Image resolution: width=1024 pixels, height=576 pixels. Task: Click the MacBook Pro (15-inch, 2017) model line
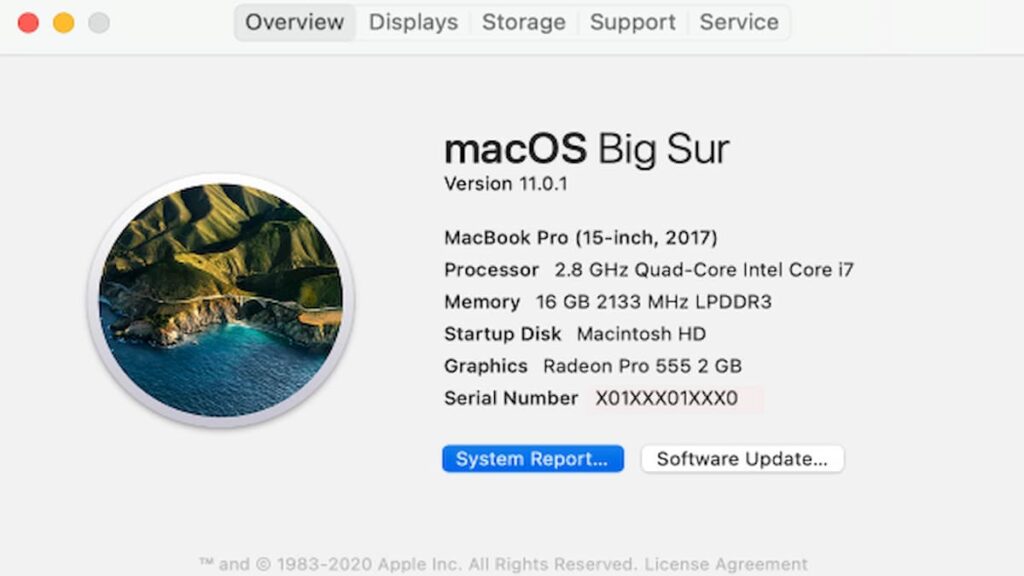[x=581, y=237]
